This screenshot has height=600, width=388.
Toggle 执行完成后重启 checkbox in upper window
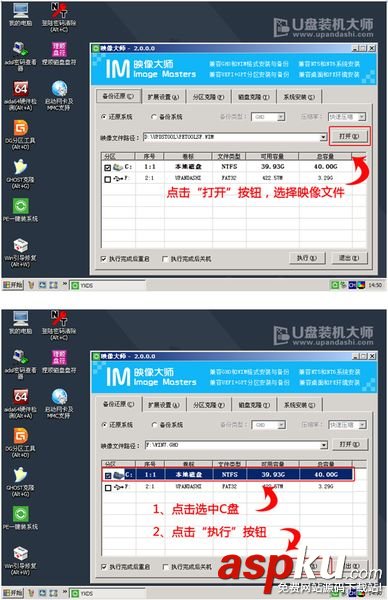click(103, 259)
